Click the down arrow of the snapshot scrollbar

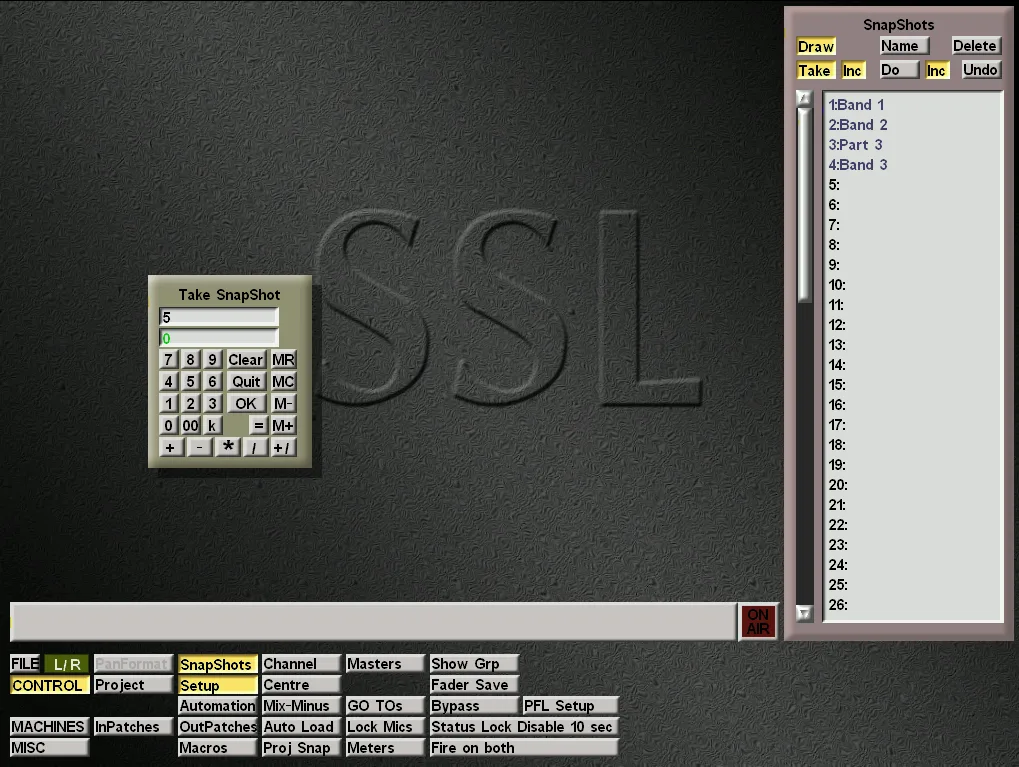805,614
